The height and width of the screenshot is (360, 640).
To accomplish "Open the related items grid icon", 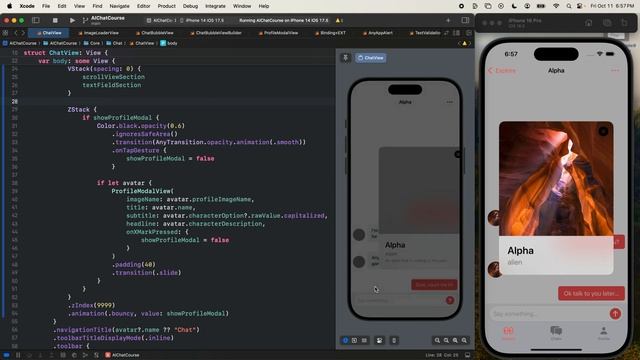I will 5,33.
